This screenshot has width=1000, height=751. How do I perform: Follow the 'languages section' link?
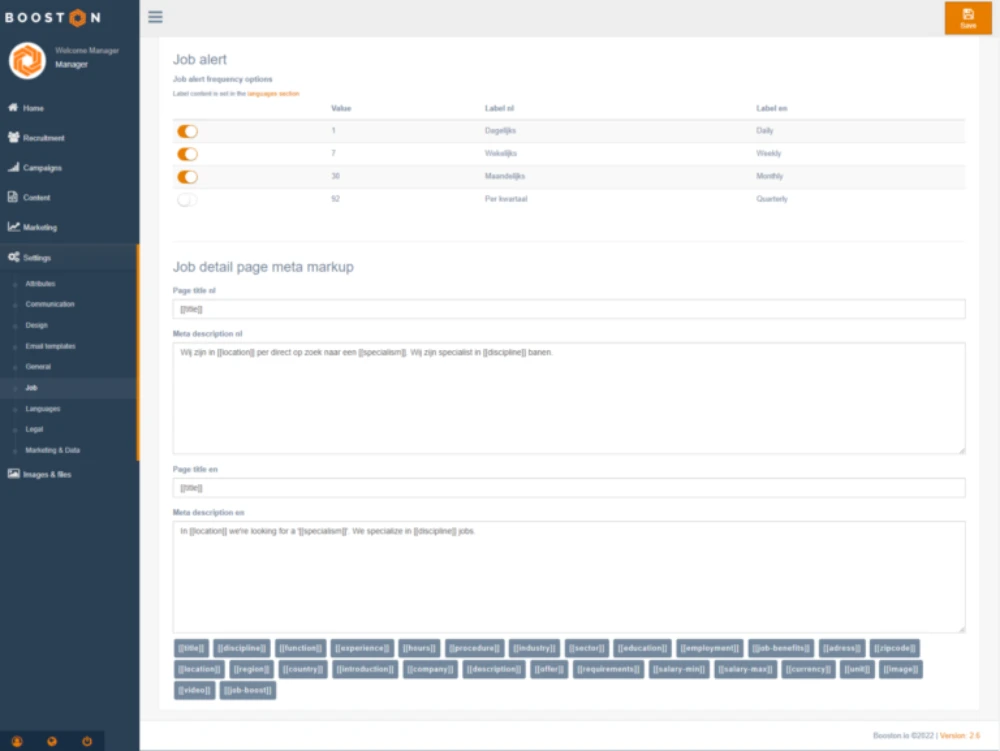tap(275, 93)
